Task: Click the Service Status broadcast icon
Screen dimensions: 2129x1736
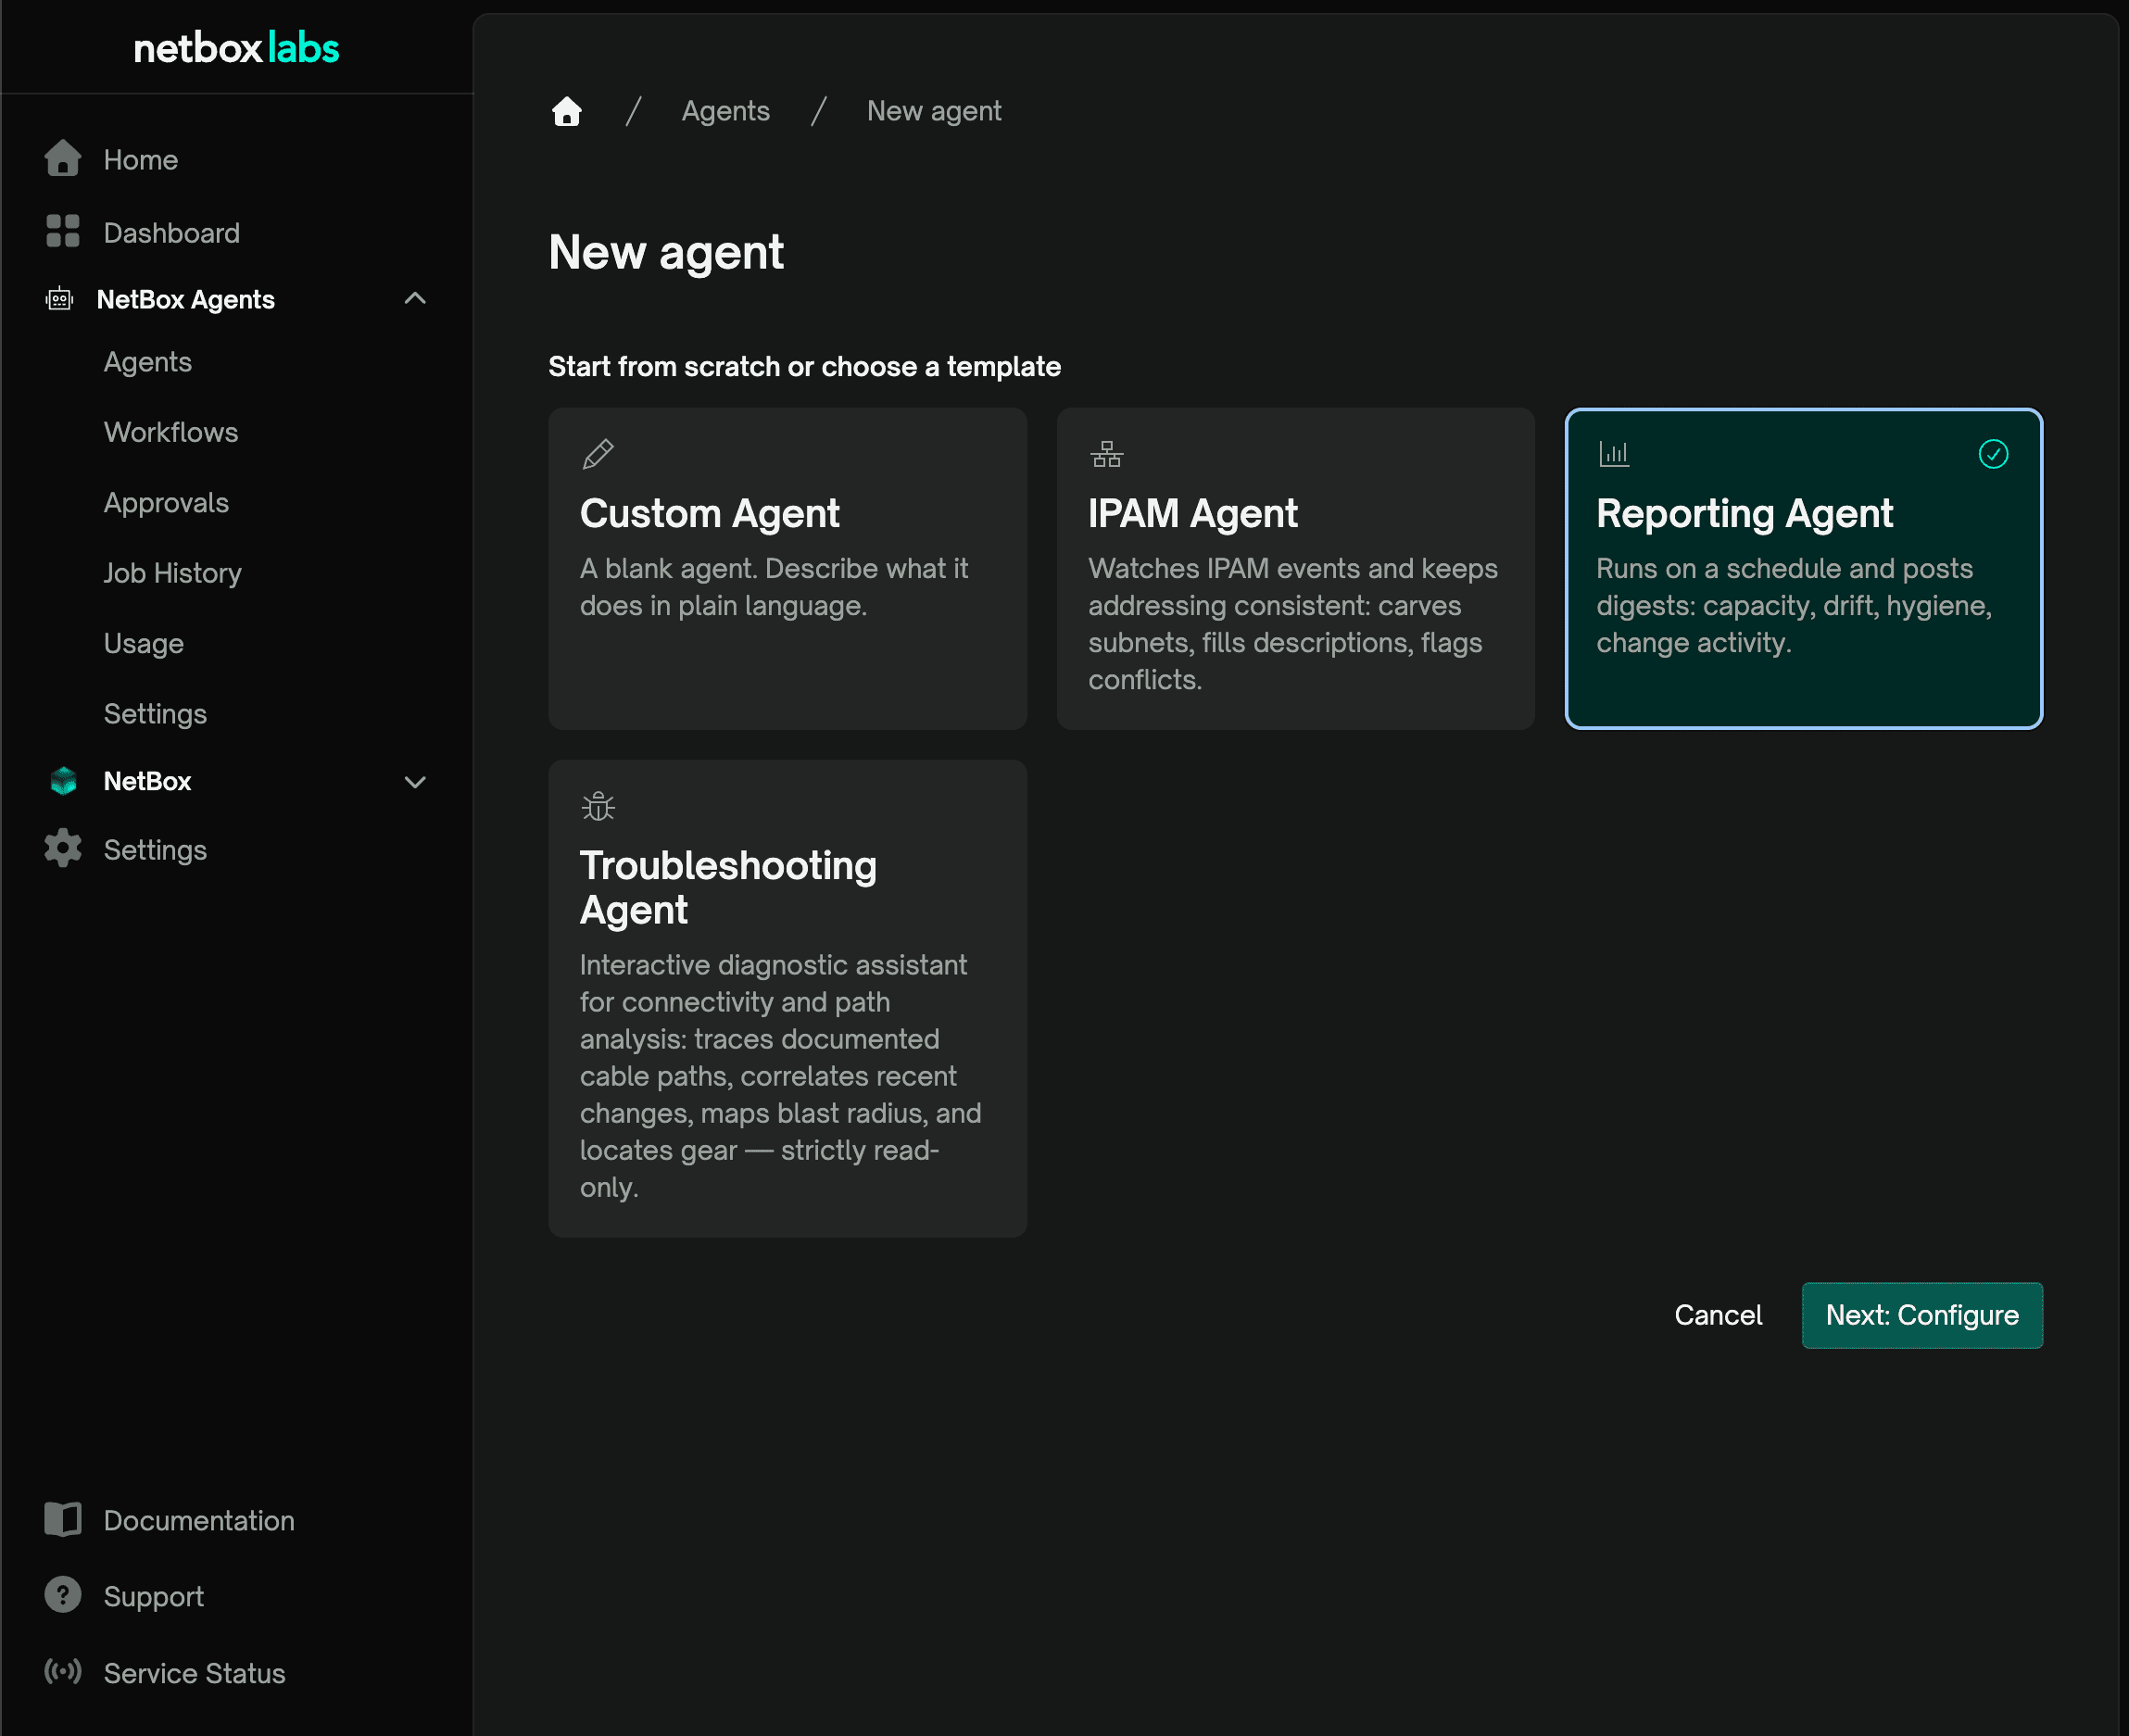Action: tap(63, 1671)
